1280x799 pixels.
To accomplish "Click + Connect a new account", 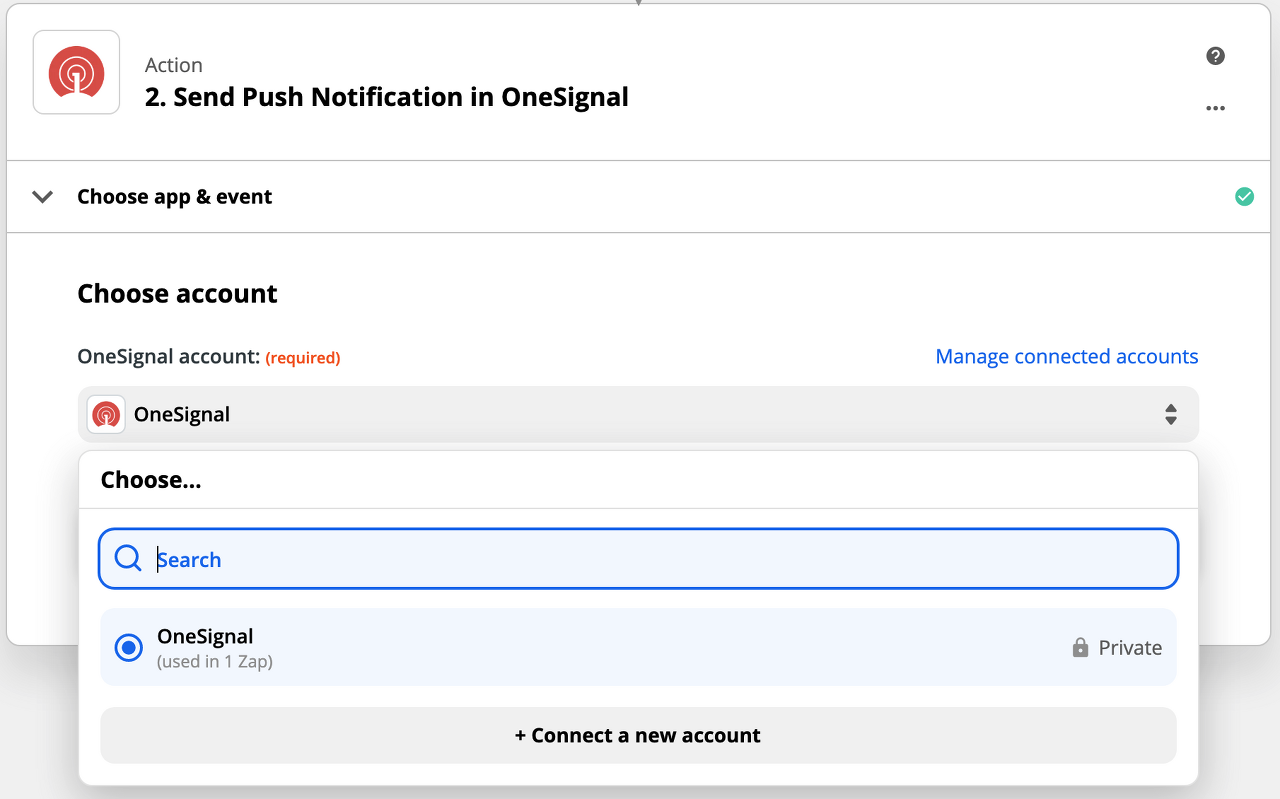I will tap(638, 736).
